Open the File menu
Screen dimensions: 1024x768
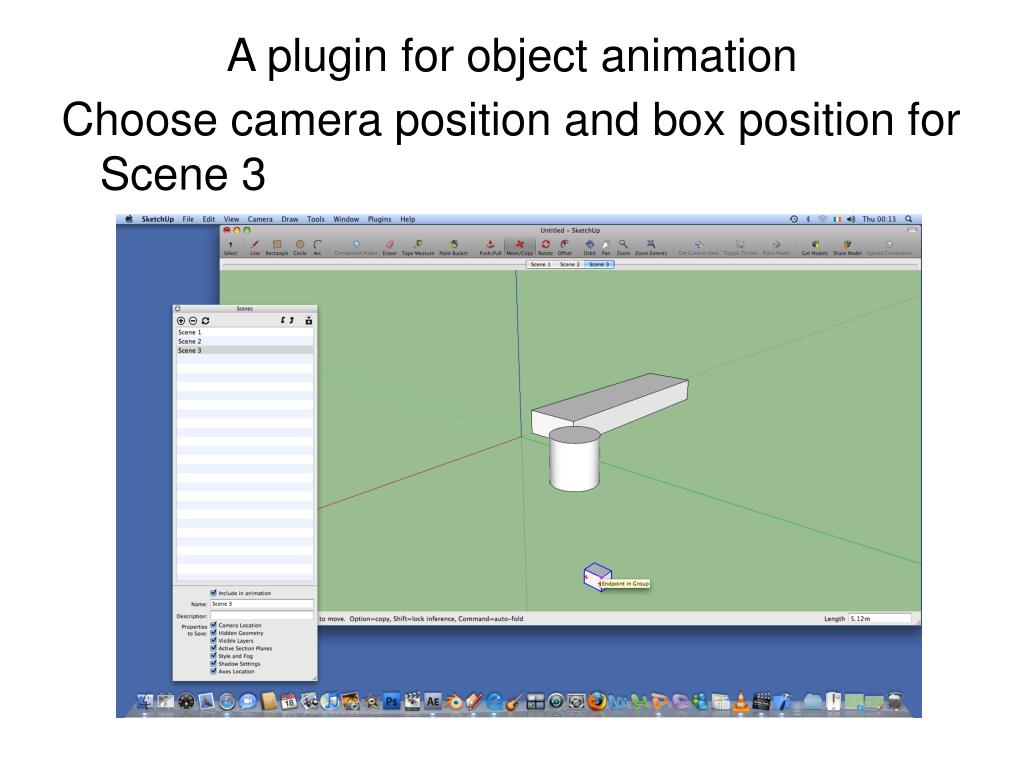[188, 219]
